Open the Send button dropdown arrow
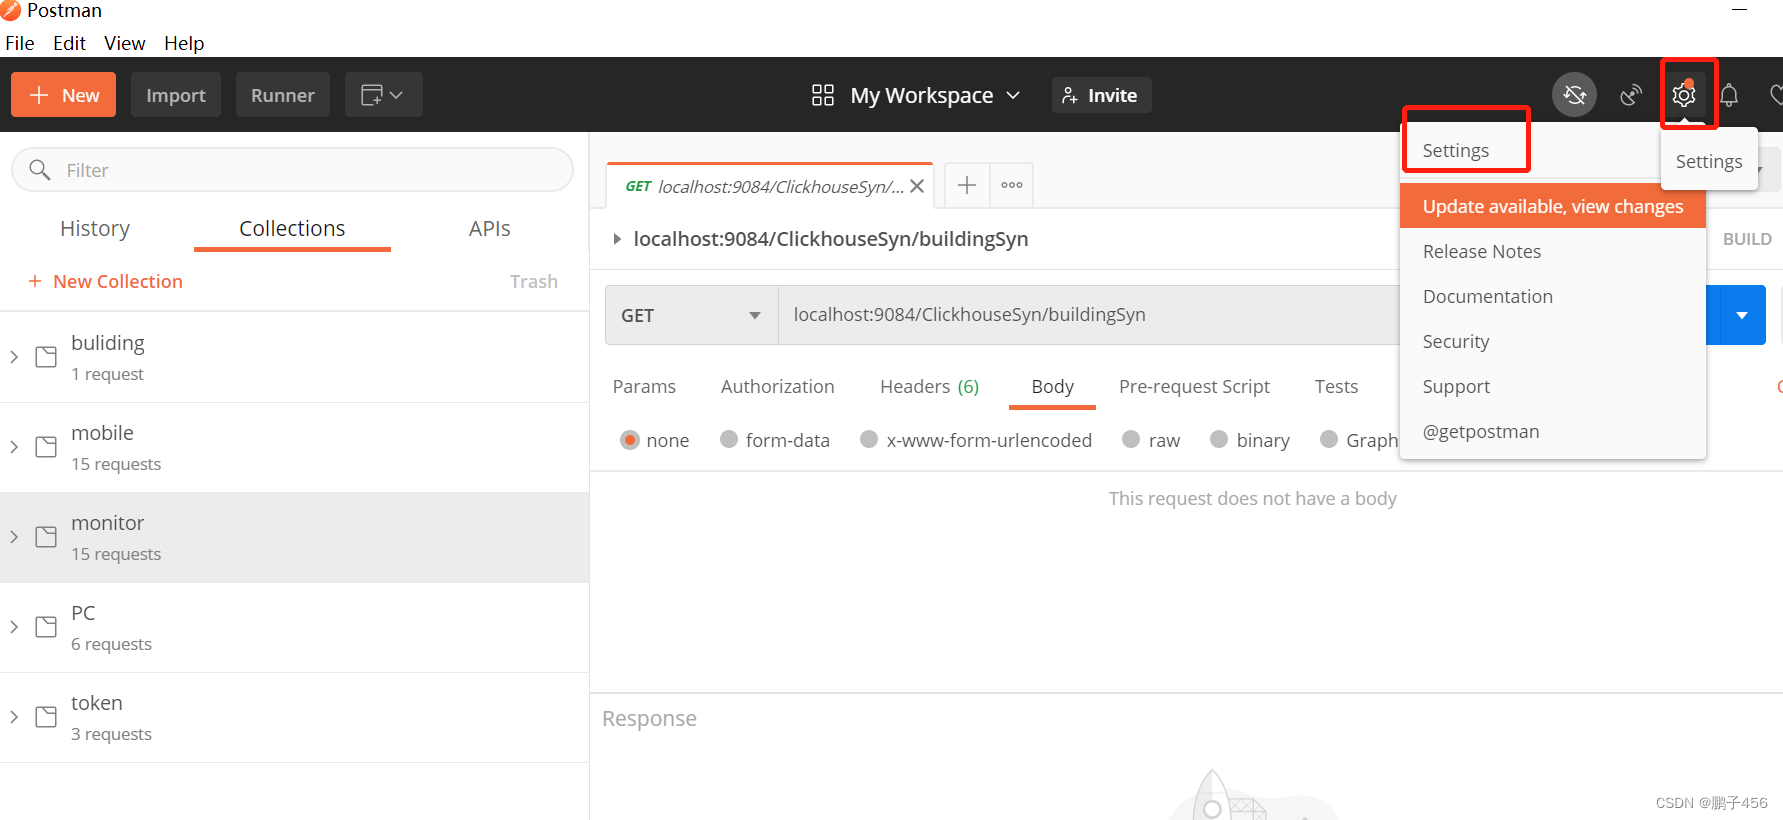The width and height of the screenshot is (1783, 820). point(1742,315)
